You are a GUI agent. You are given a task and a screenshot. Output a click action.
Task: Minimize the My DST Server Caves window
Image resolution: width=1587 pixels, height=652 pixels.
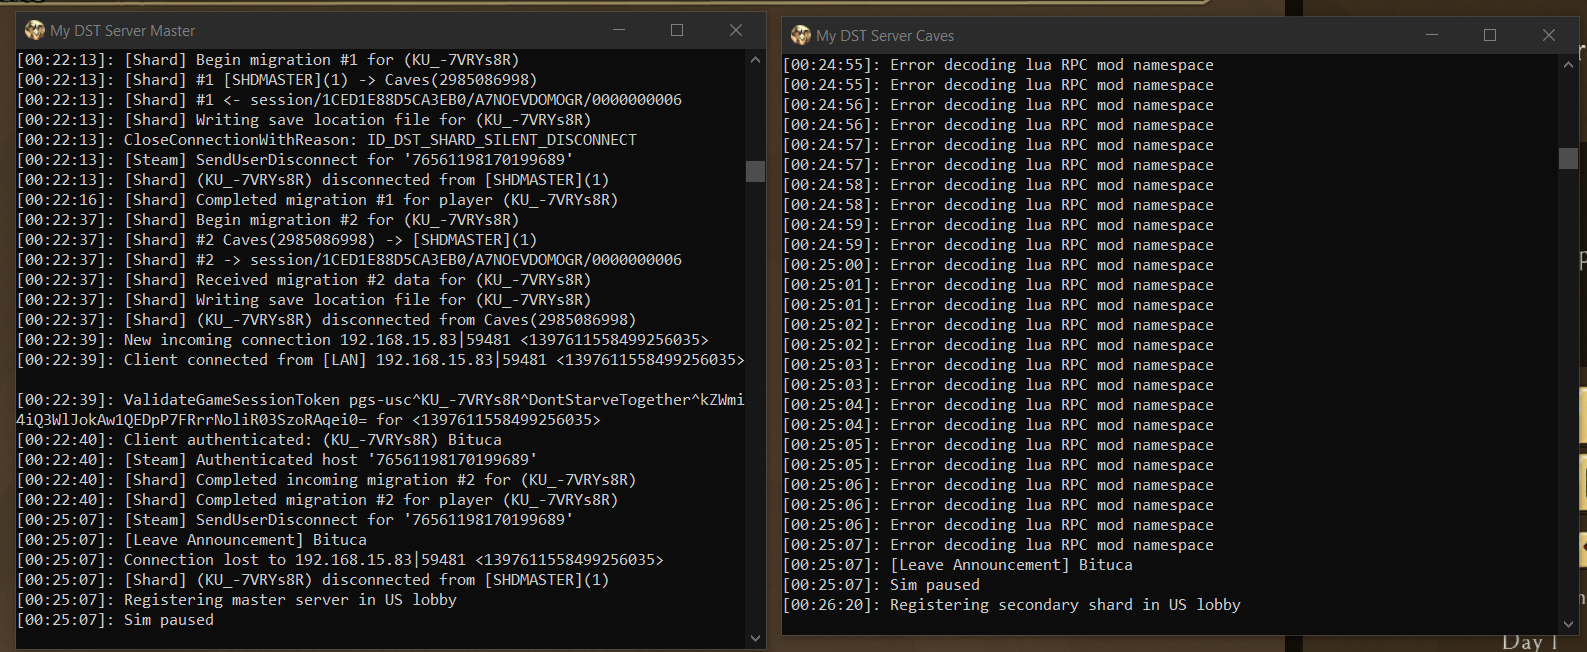[1432, 35]
